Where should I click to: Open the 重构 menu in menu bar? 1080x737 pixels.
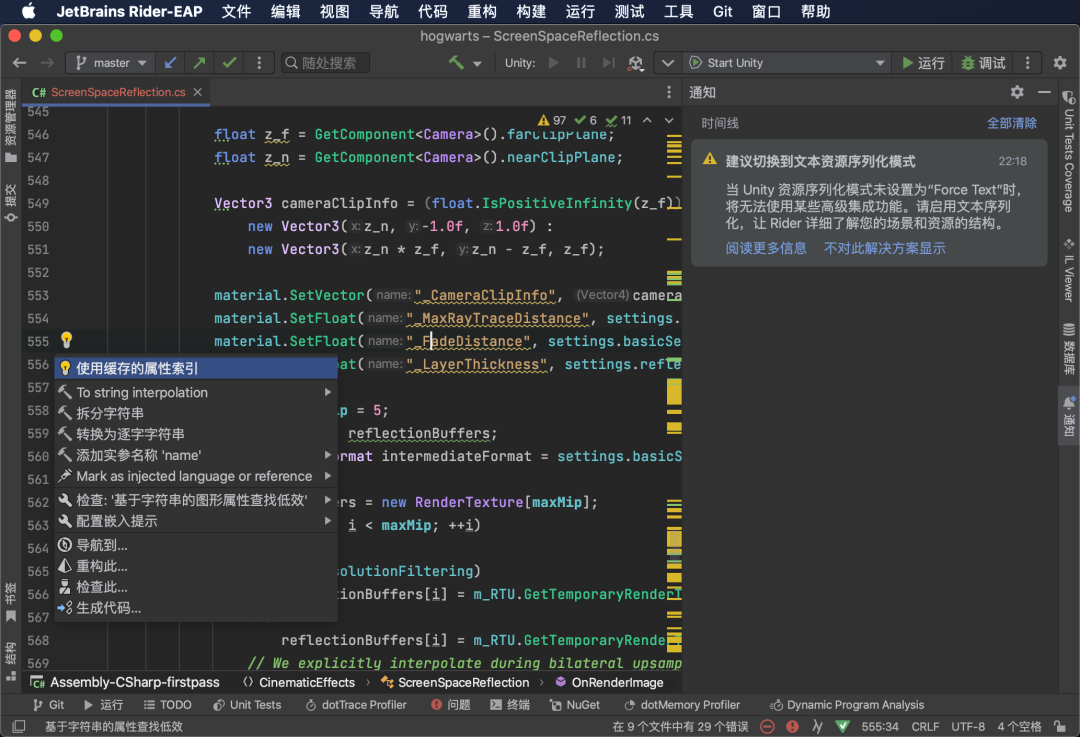tap(481, 11)
